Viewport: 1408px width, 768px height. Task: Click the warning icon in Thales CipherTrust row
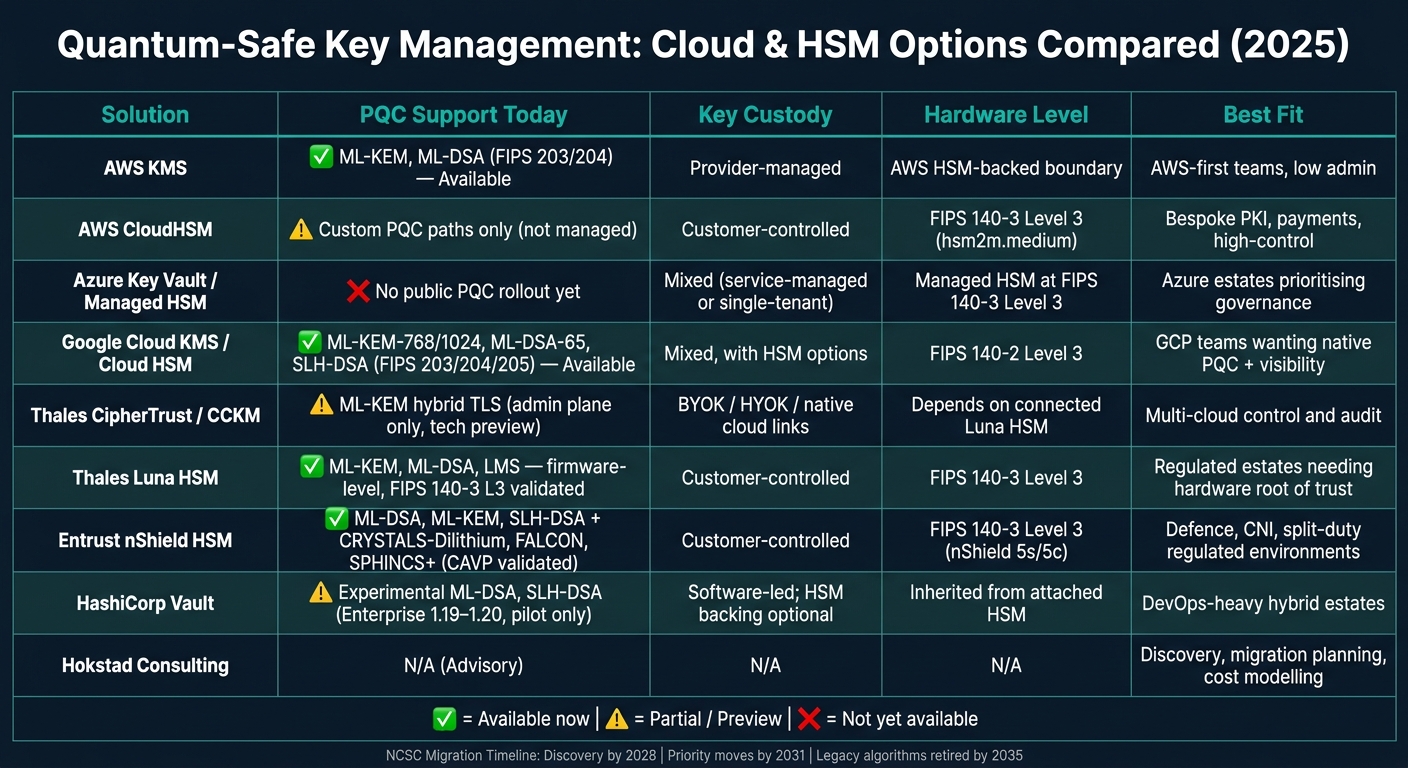(x=321, y=404)
